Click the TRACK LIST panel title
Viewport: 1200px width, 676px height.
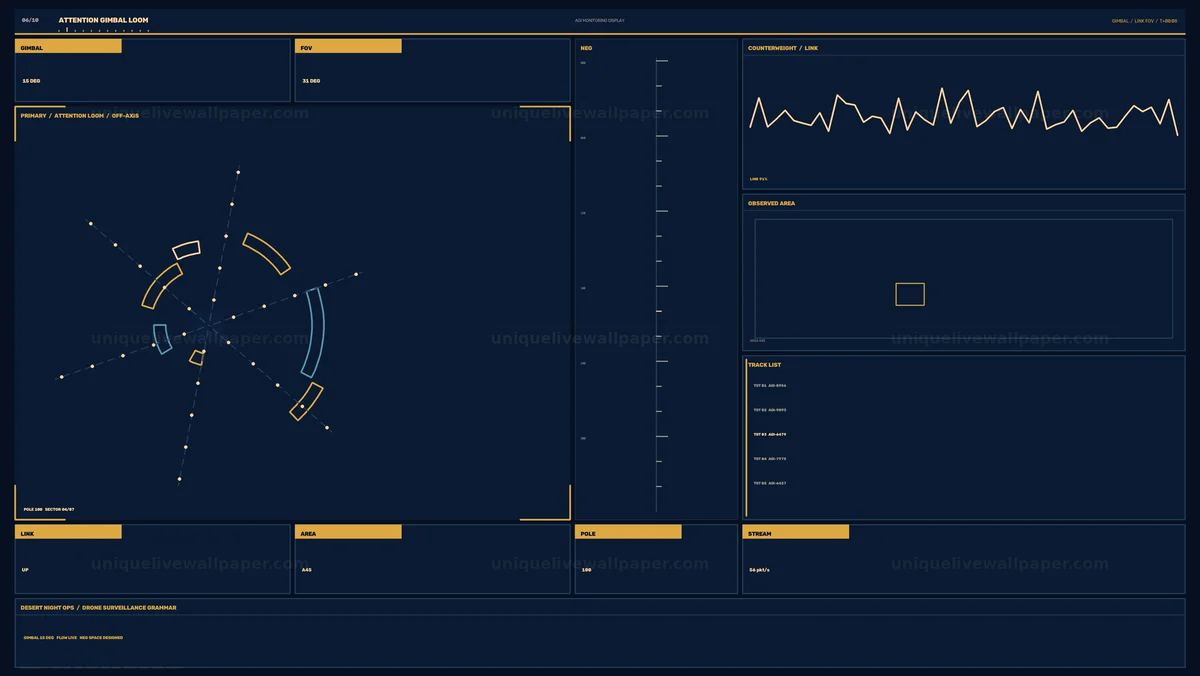[765, 365]
